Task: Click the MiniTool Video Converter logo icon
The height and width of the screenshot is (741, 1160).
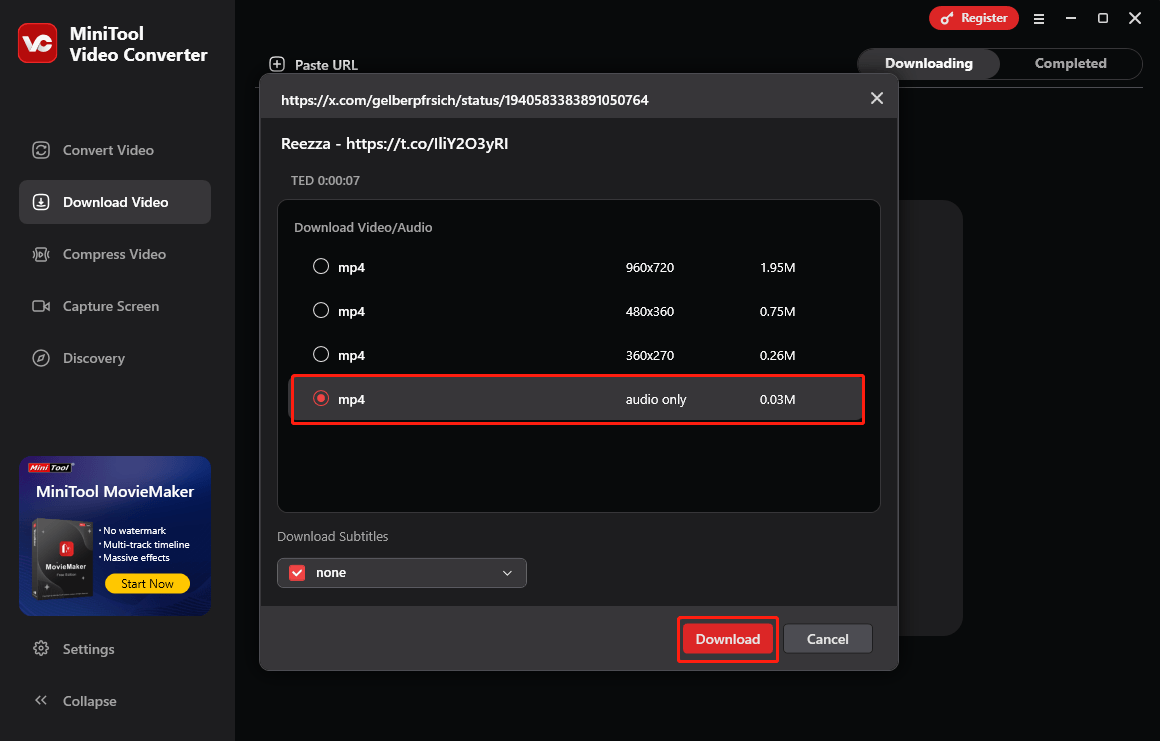Action: [x=37, y=44]
